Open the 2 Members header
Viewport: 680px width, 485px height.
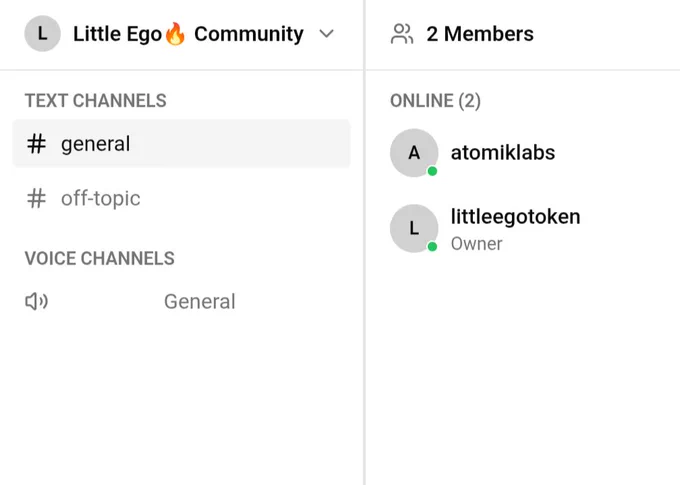coord(480,34)
